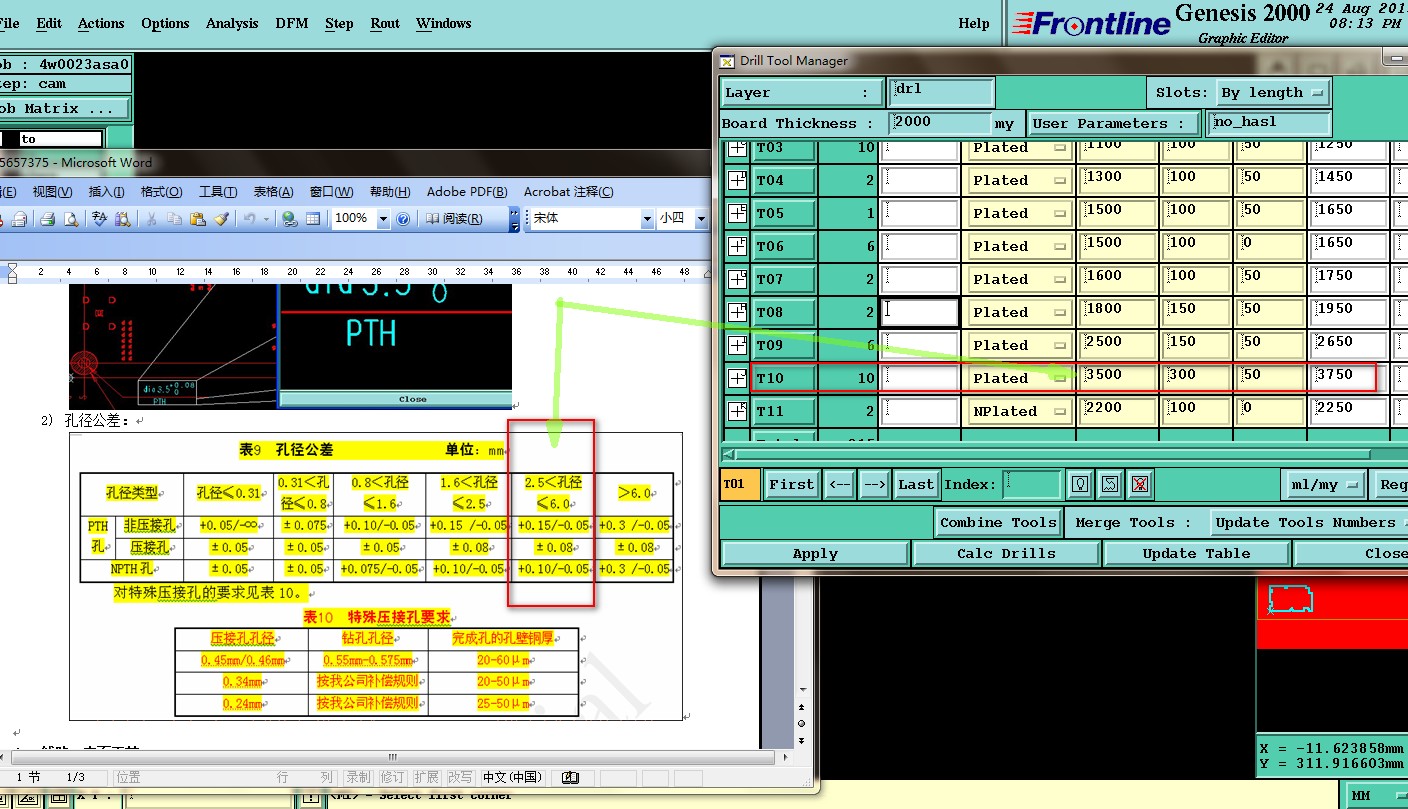Image resolution: width=1408 pixels, height=809 pixels.
Task: Open the 宋体 font name dropdown
Action: [x=645, y=218]
